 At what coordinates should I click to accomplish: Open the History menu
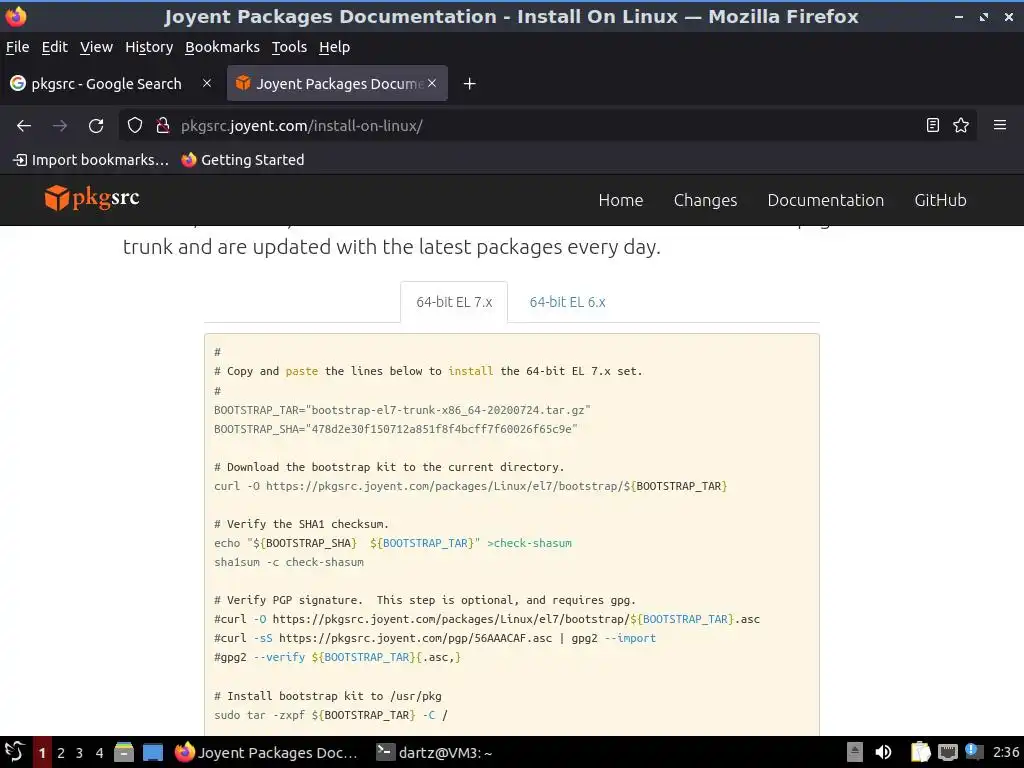click(x=149, y=47)
